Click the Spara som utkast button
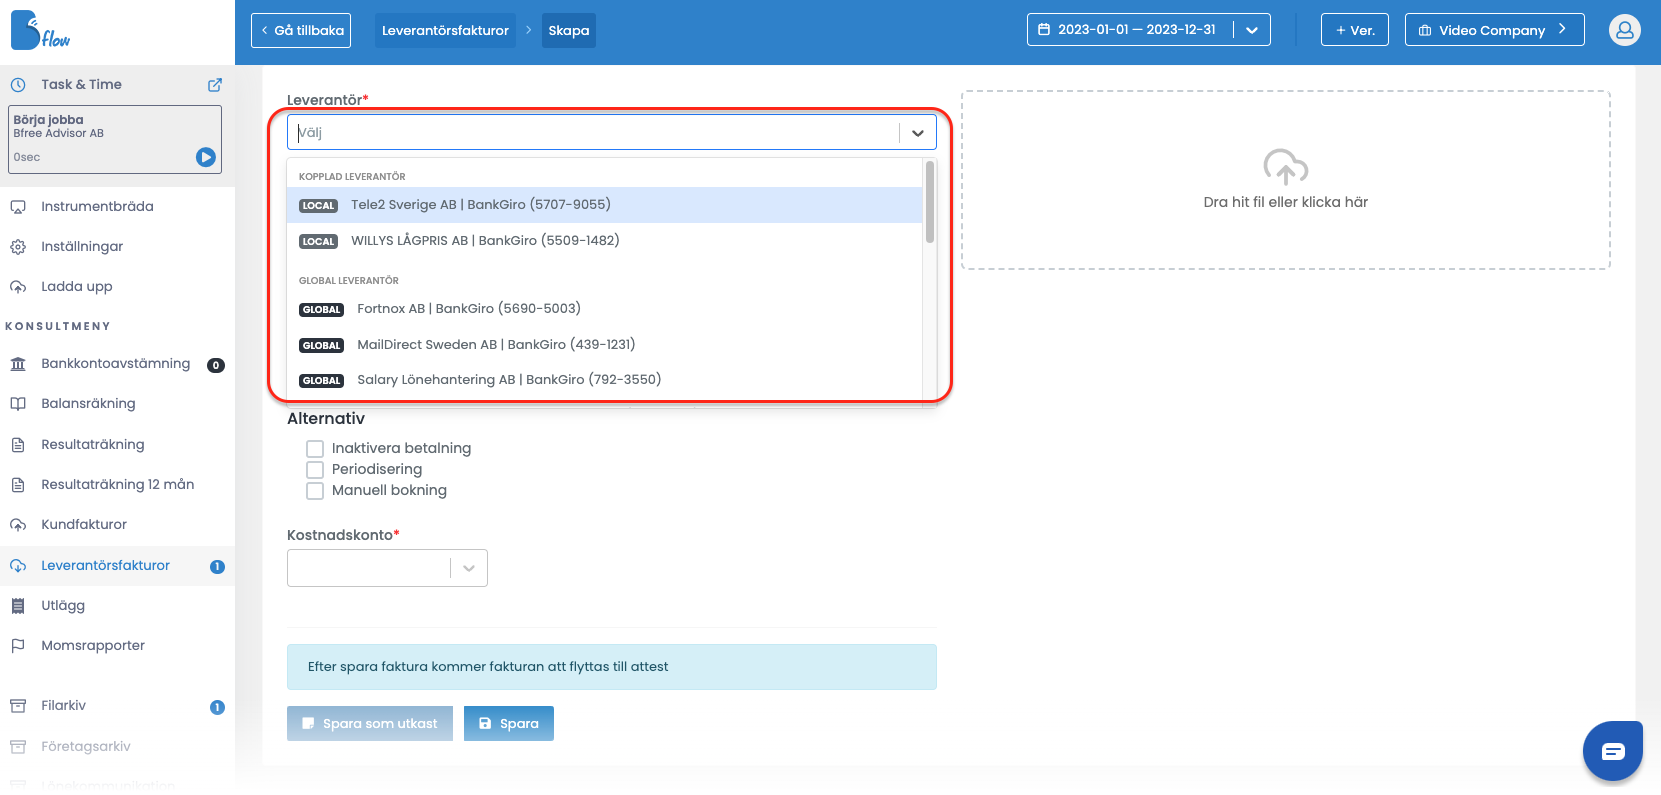The image size is (1661, 795). click(370, 724)
